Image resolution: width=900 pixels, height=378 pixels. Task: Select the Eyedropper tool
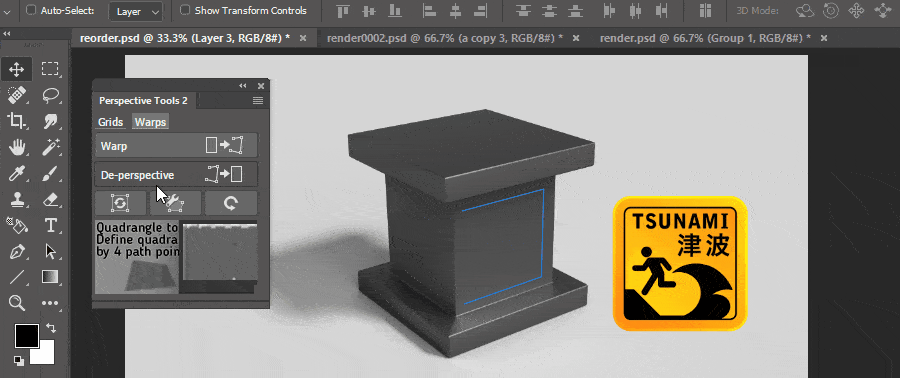point(17,173)
